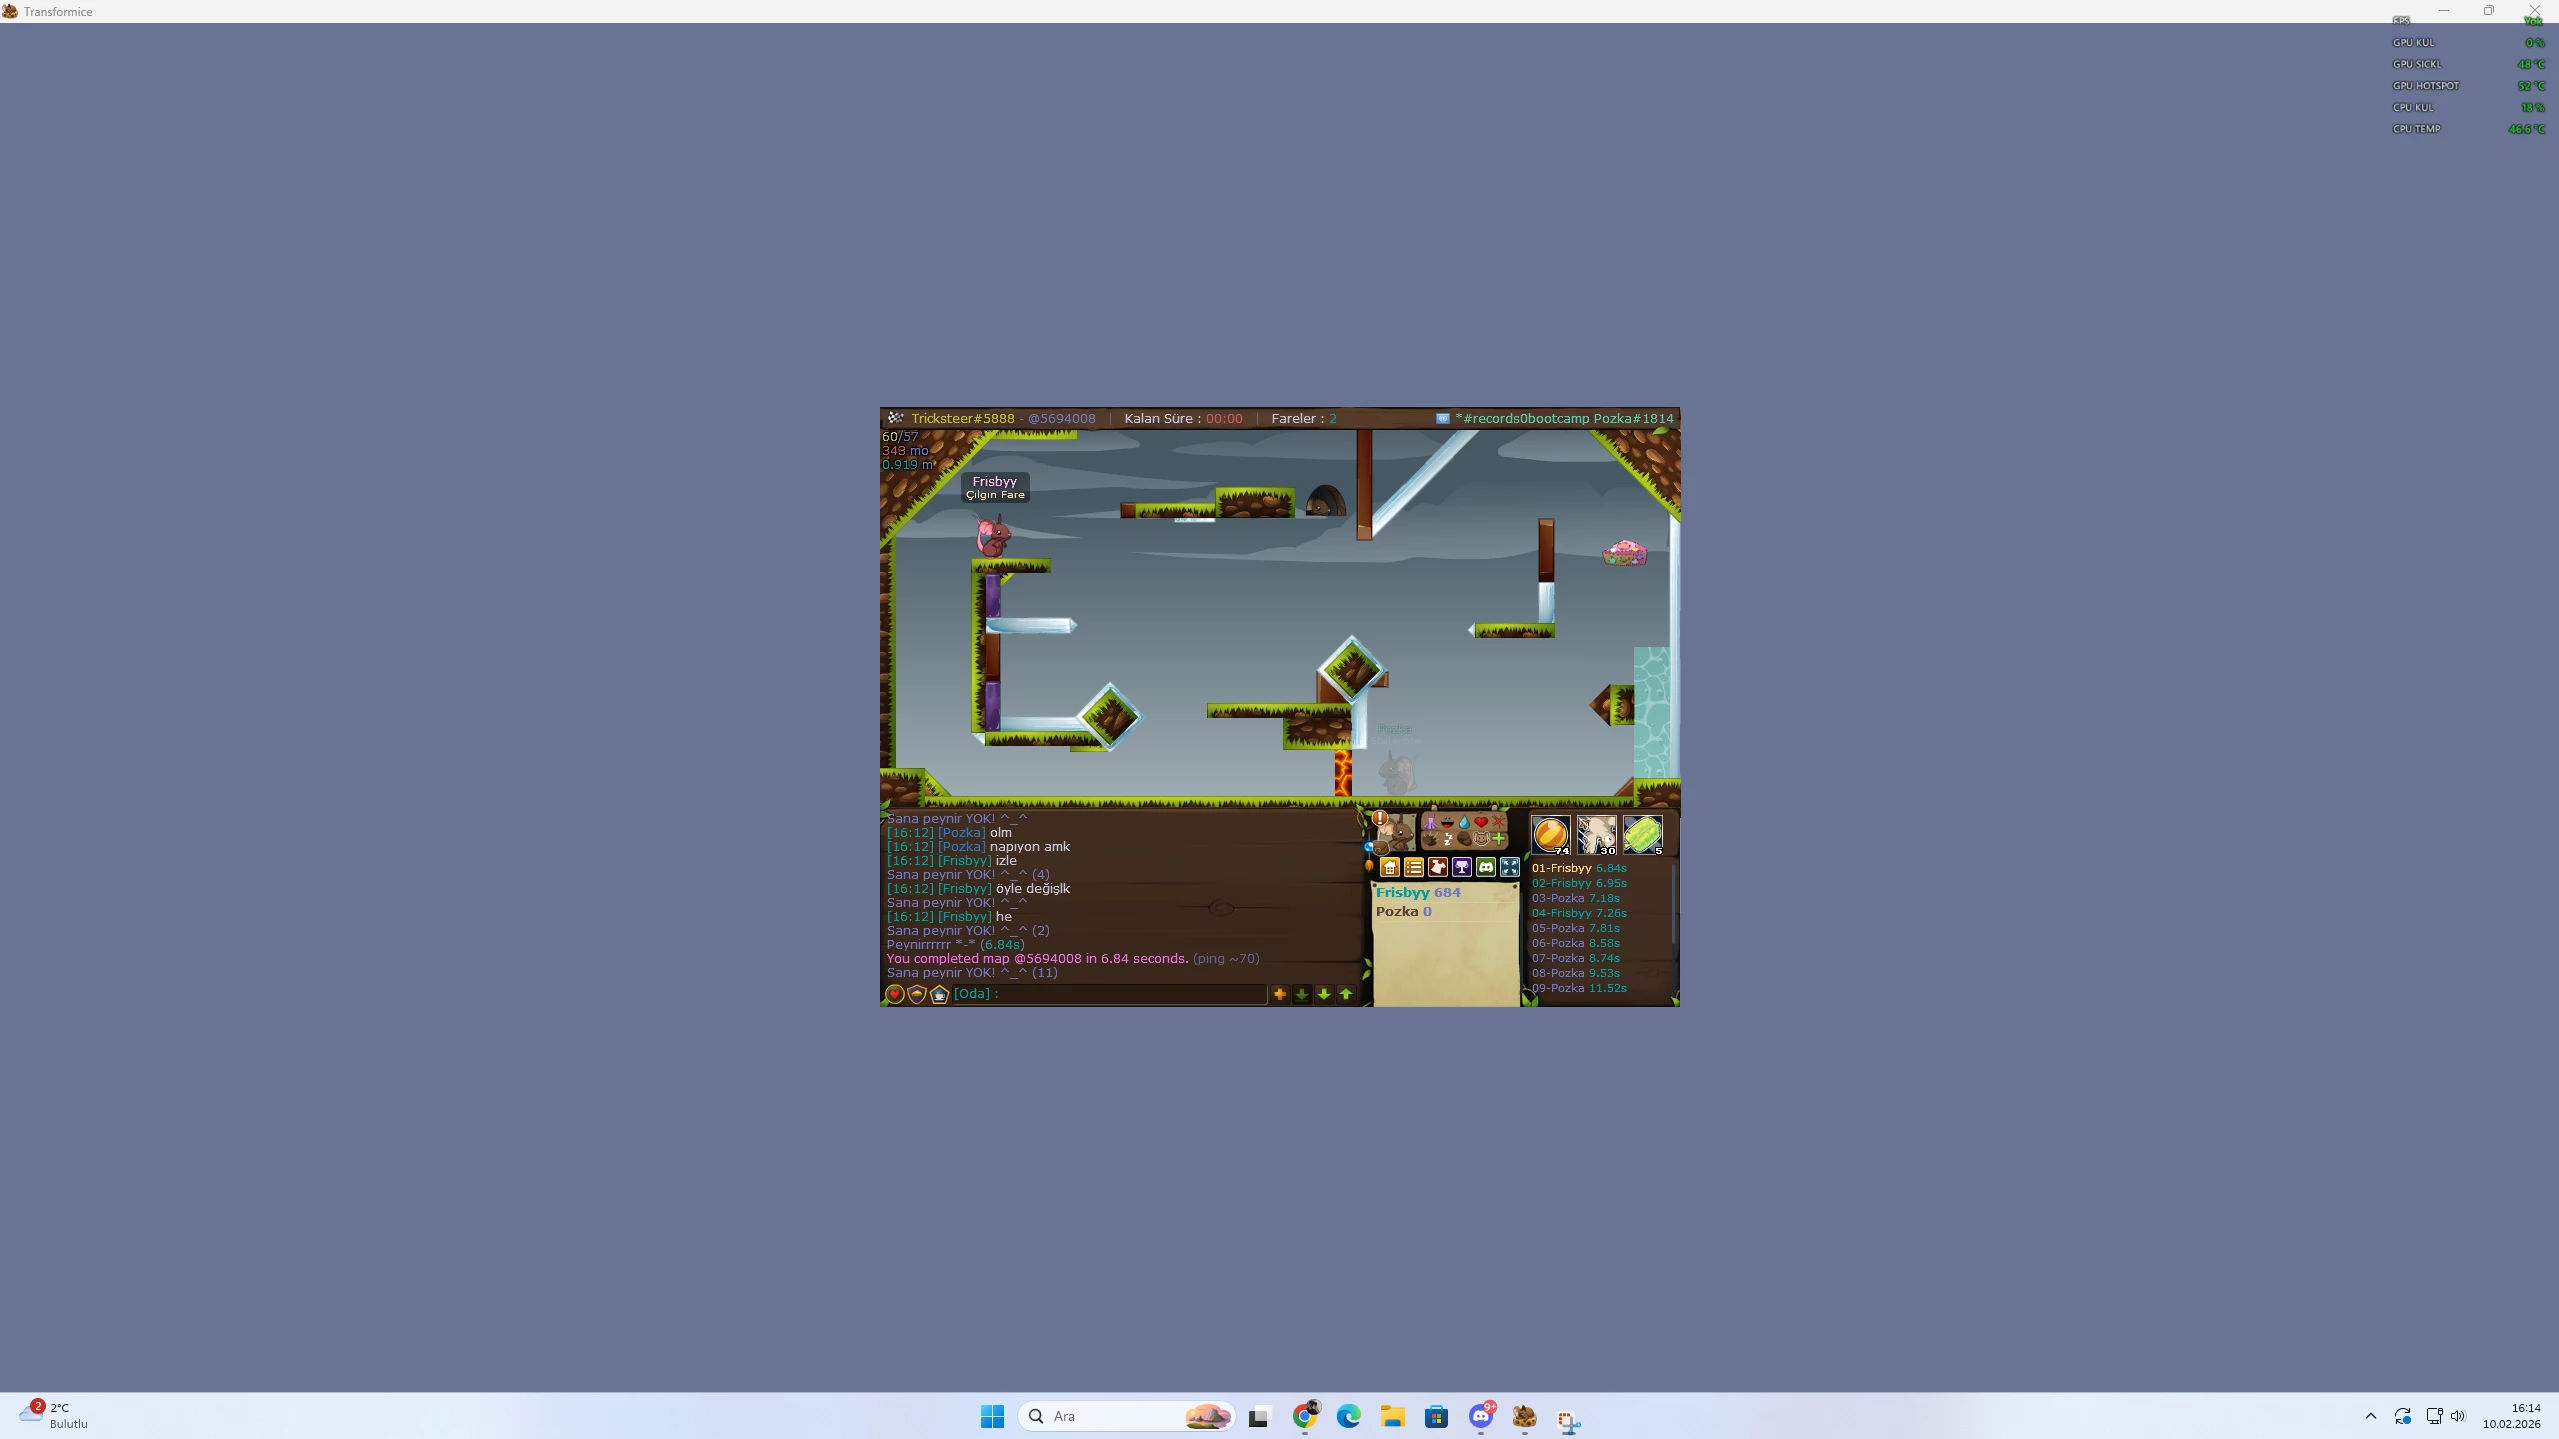Click [Pozka] name in the 'olm' chat line
2559x1439 pixels.
point(961,832)
